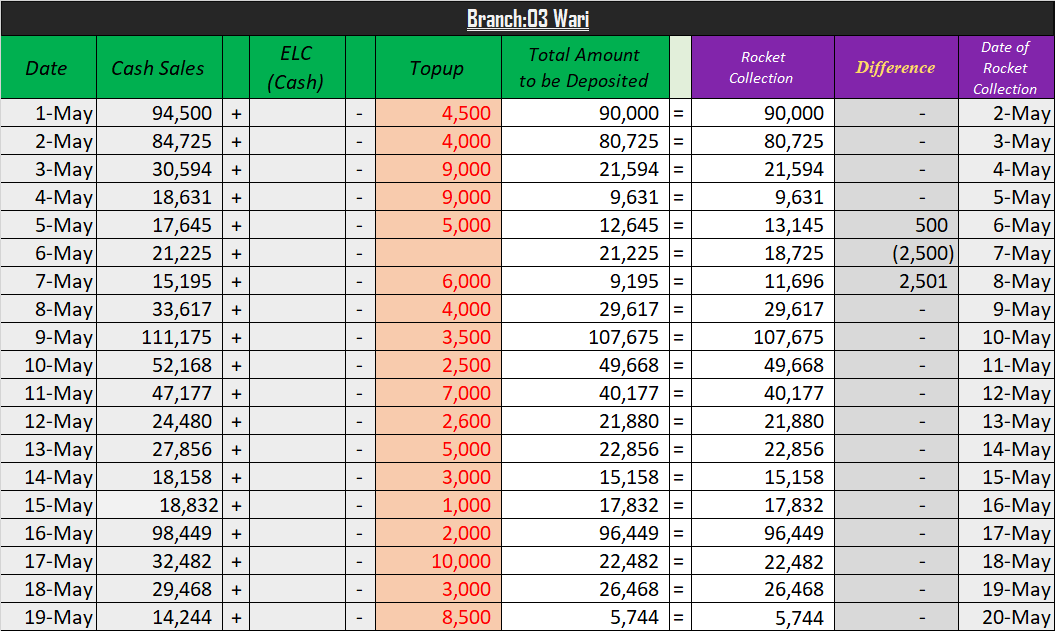Click the difference cell showing 2,501

[x=896, y=281]
